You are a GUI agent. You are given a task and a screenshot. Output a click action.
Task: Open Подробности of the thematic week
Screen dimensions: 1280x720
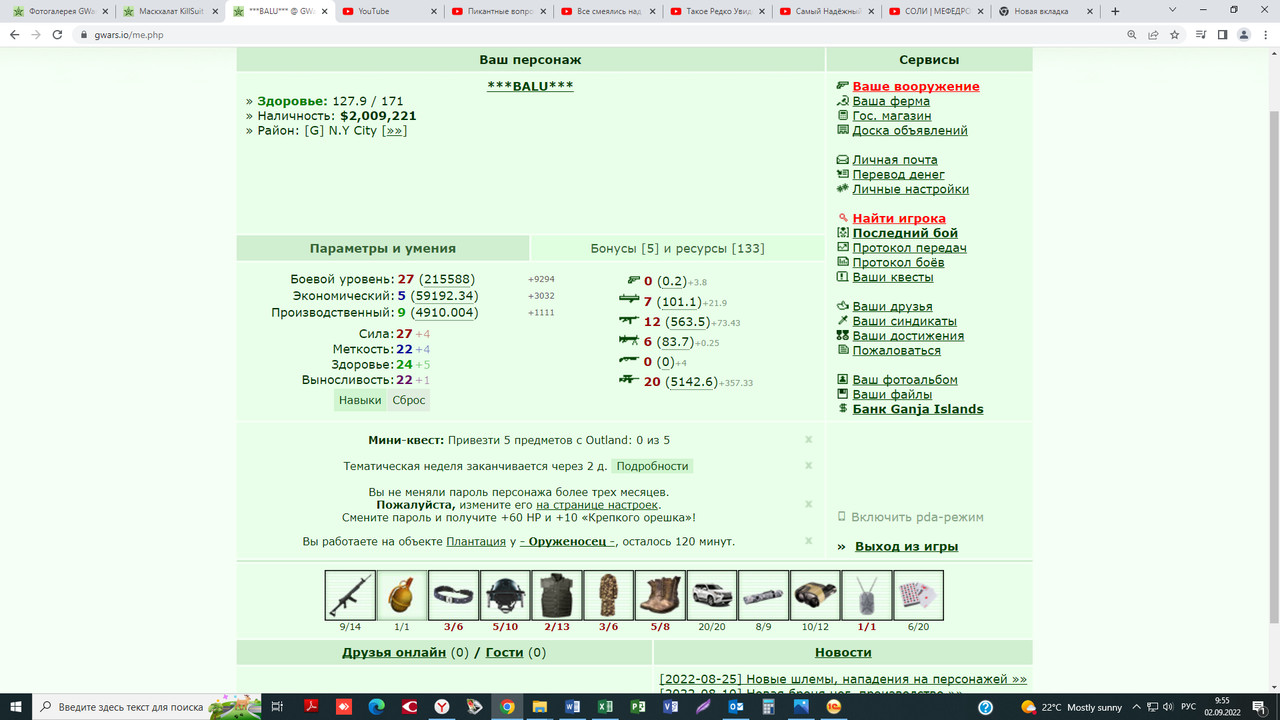pos(652,466)
